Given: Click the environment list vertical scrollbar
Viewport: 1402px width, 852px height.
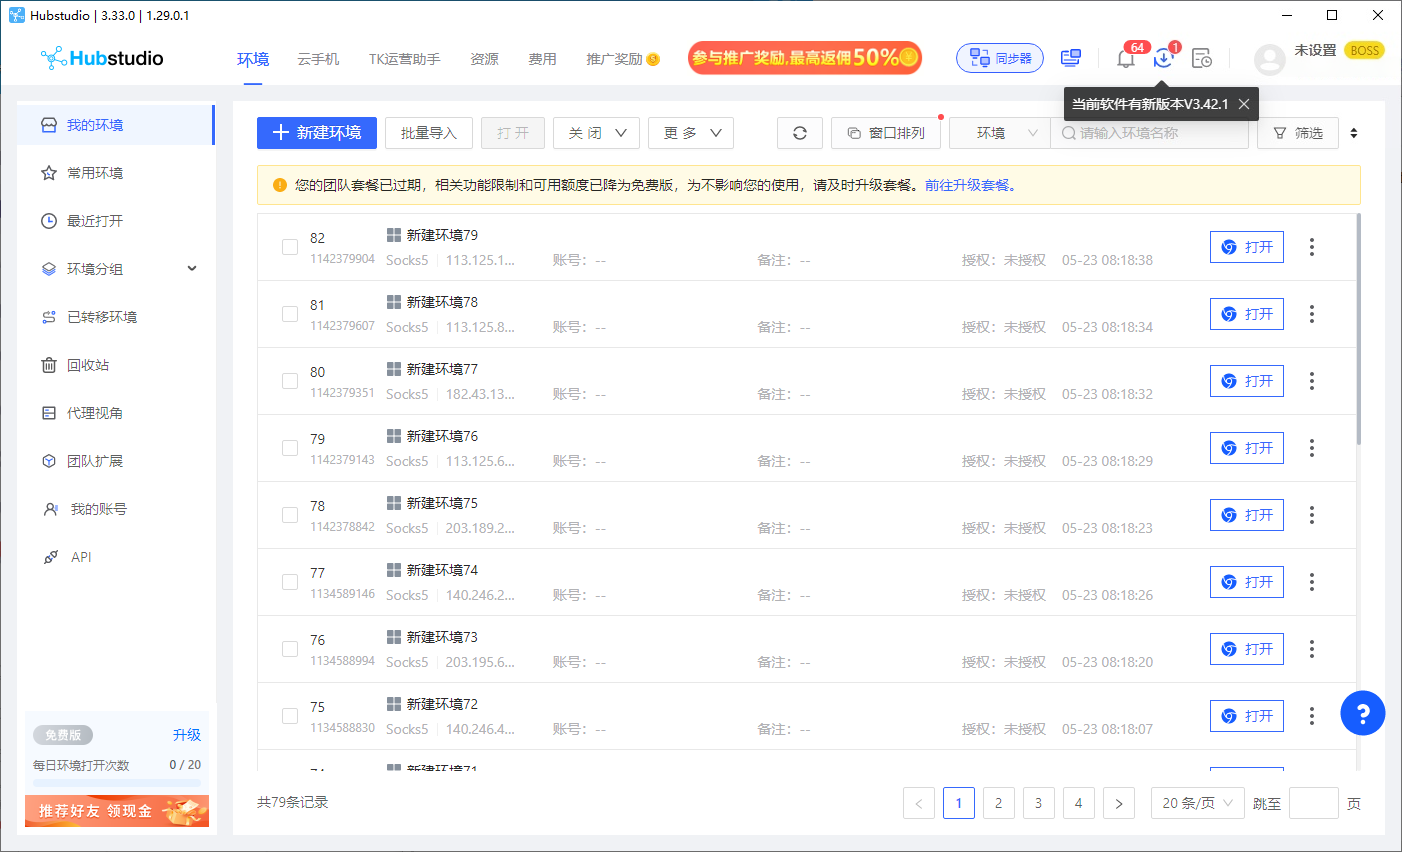Looking at the screenshot, I should (1358, 330).
